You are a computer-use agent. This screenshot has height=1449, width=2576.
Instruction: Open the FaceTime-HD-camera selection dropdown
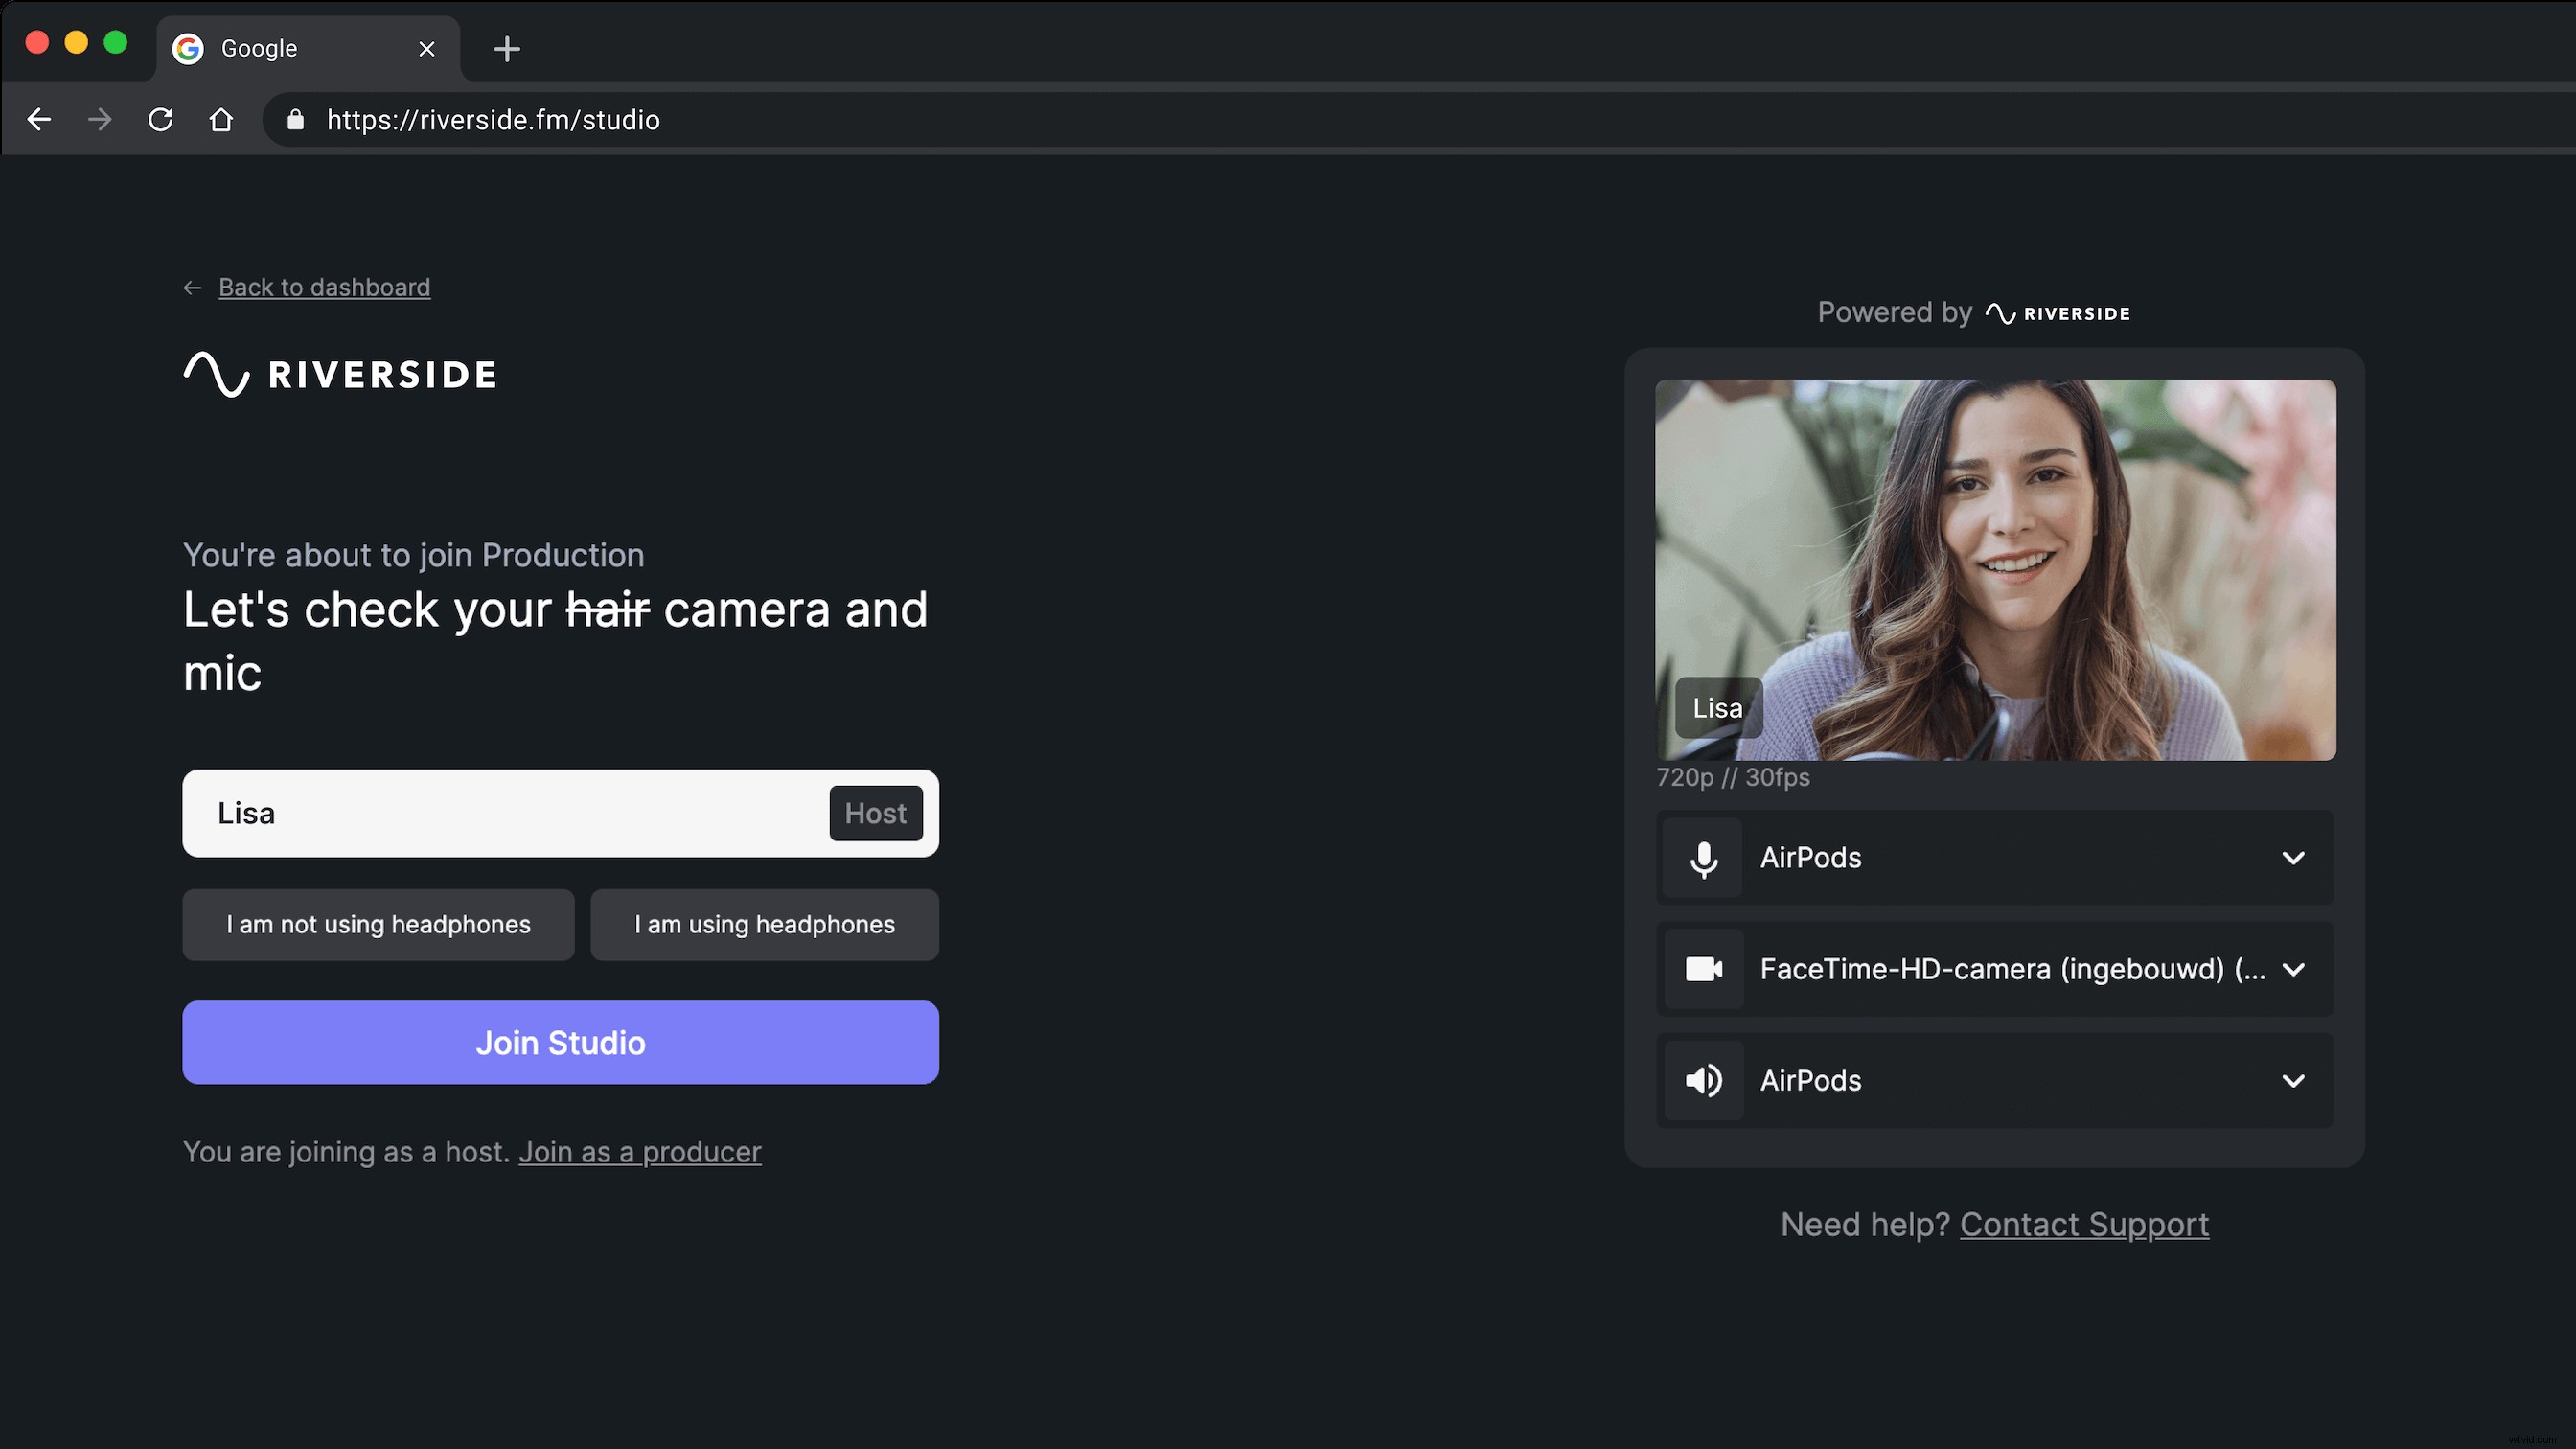coord(2294,969)
